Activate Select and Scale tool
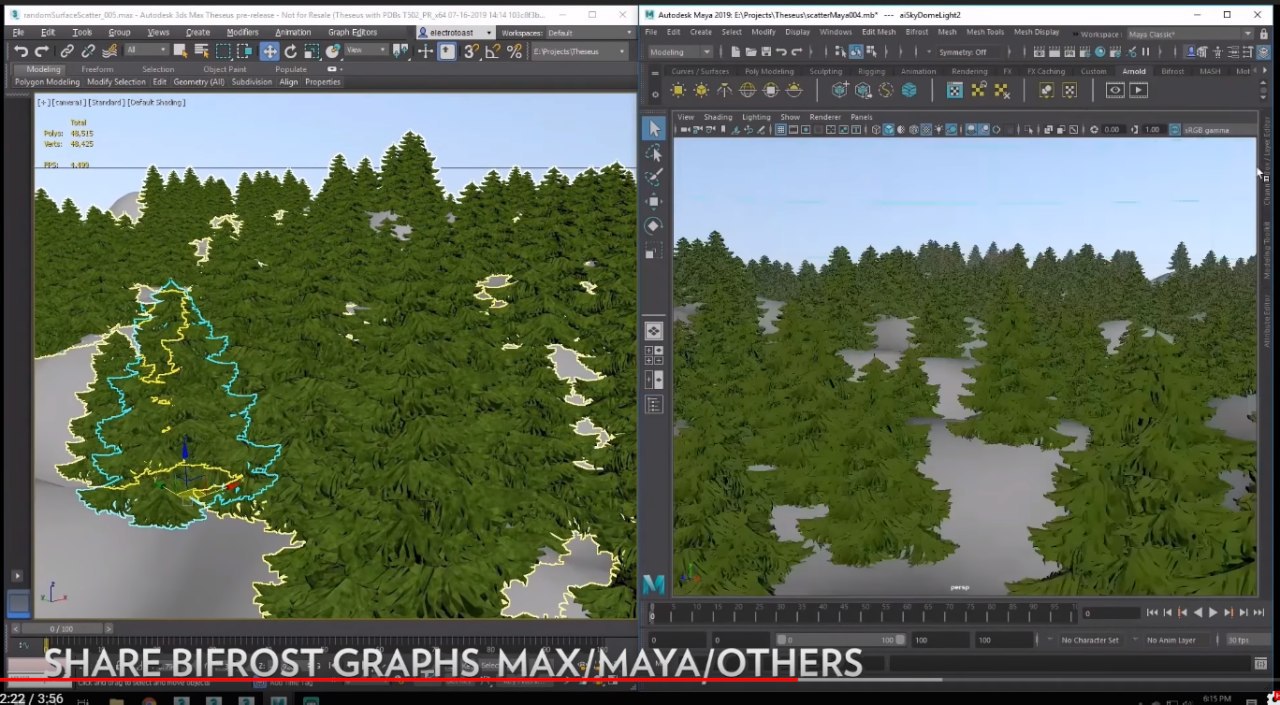The width and height of the screenshot is (1280, 705). click(312, 52)
